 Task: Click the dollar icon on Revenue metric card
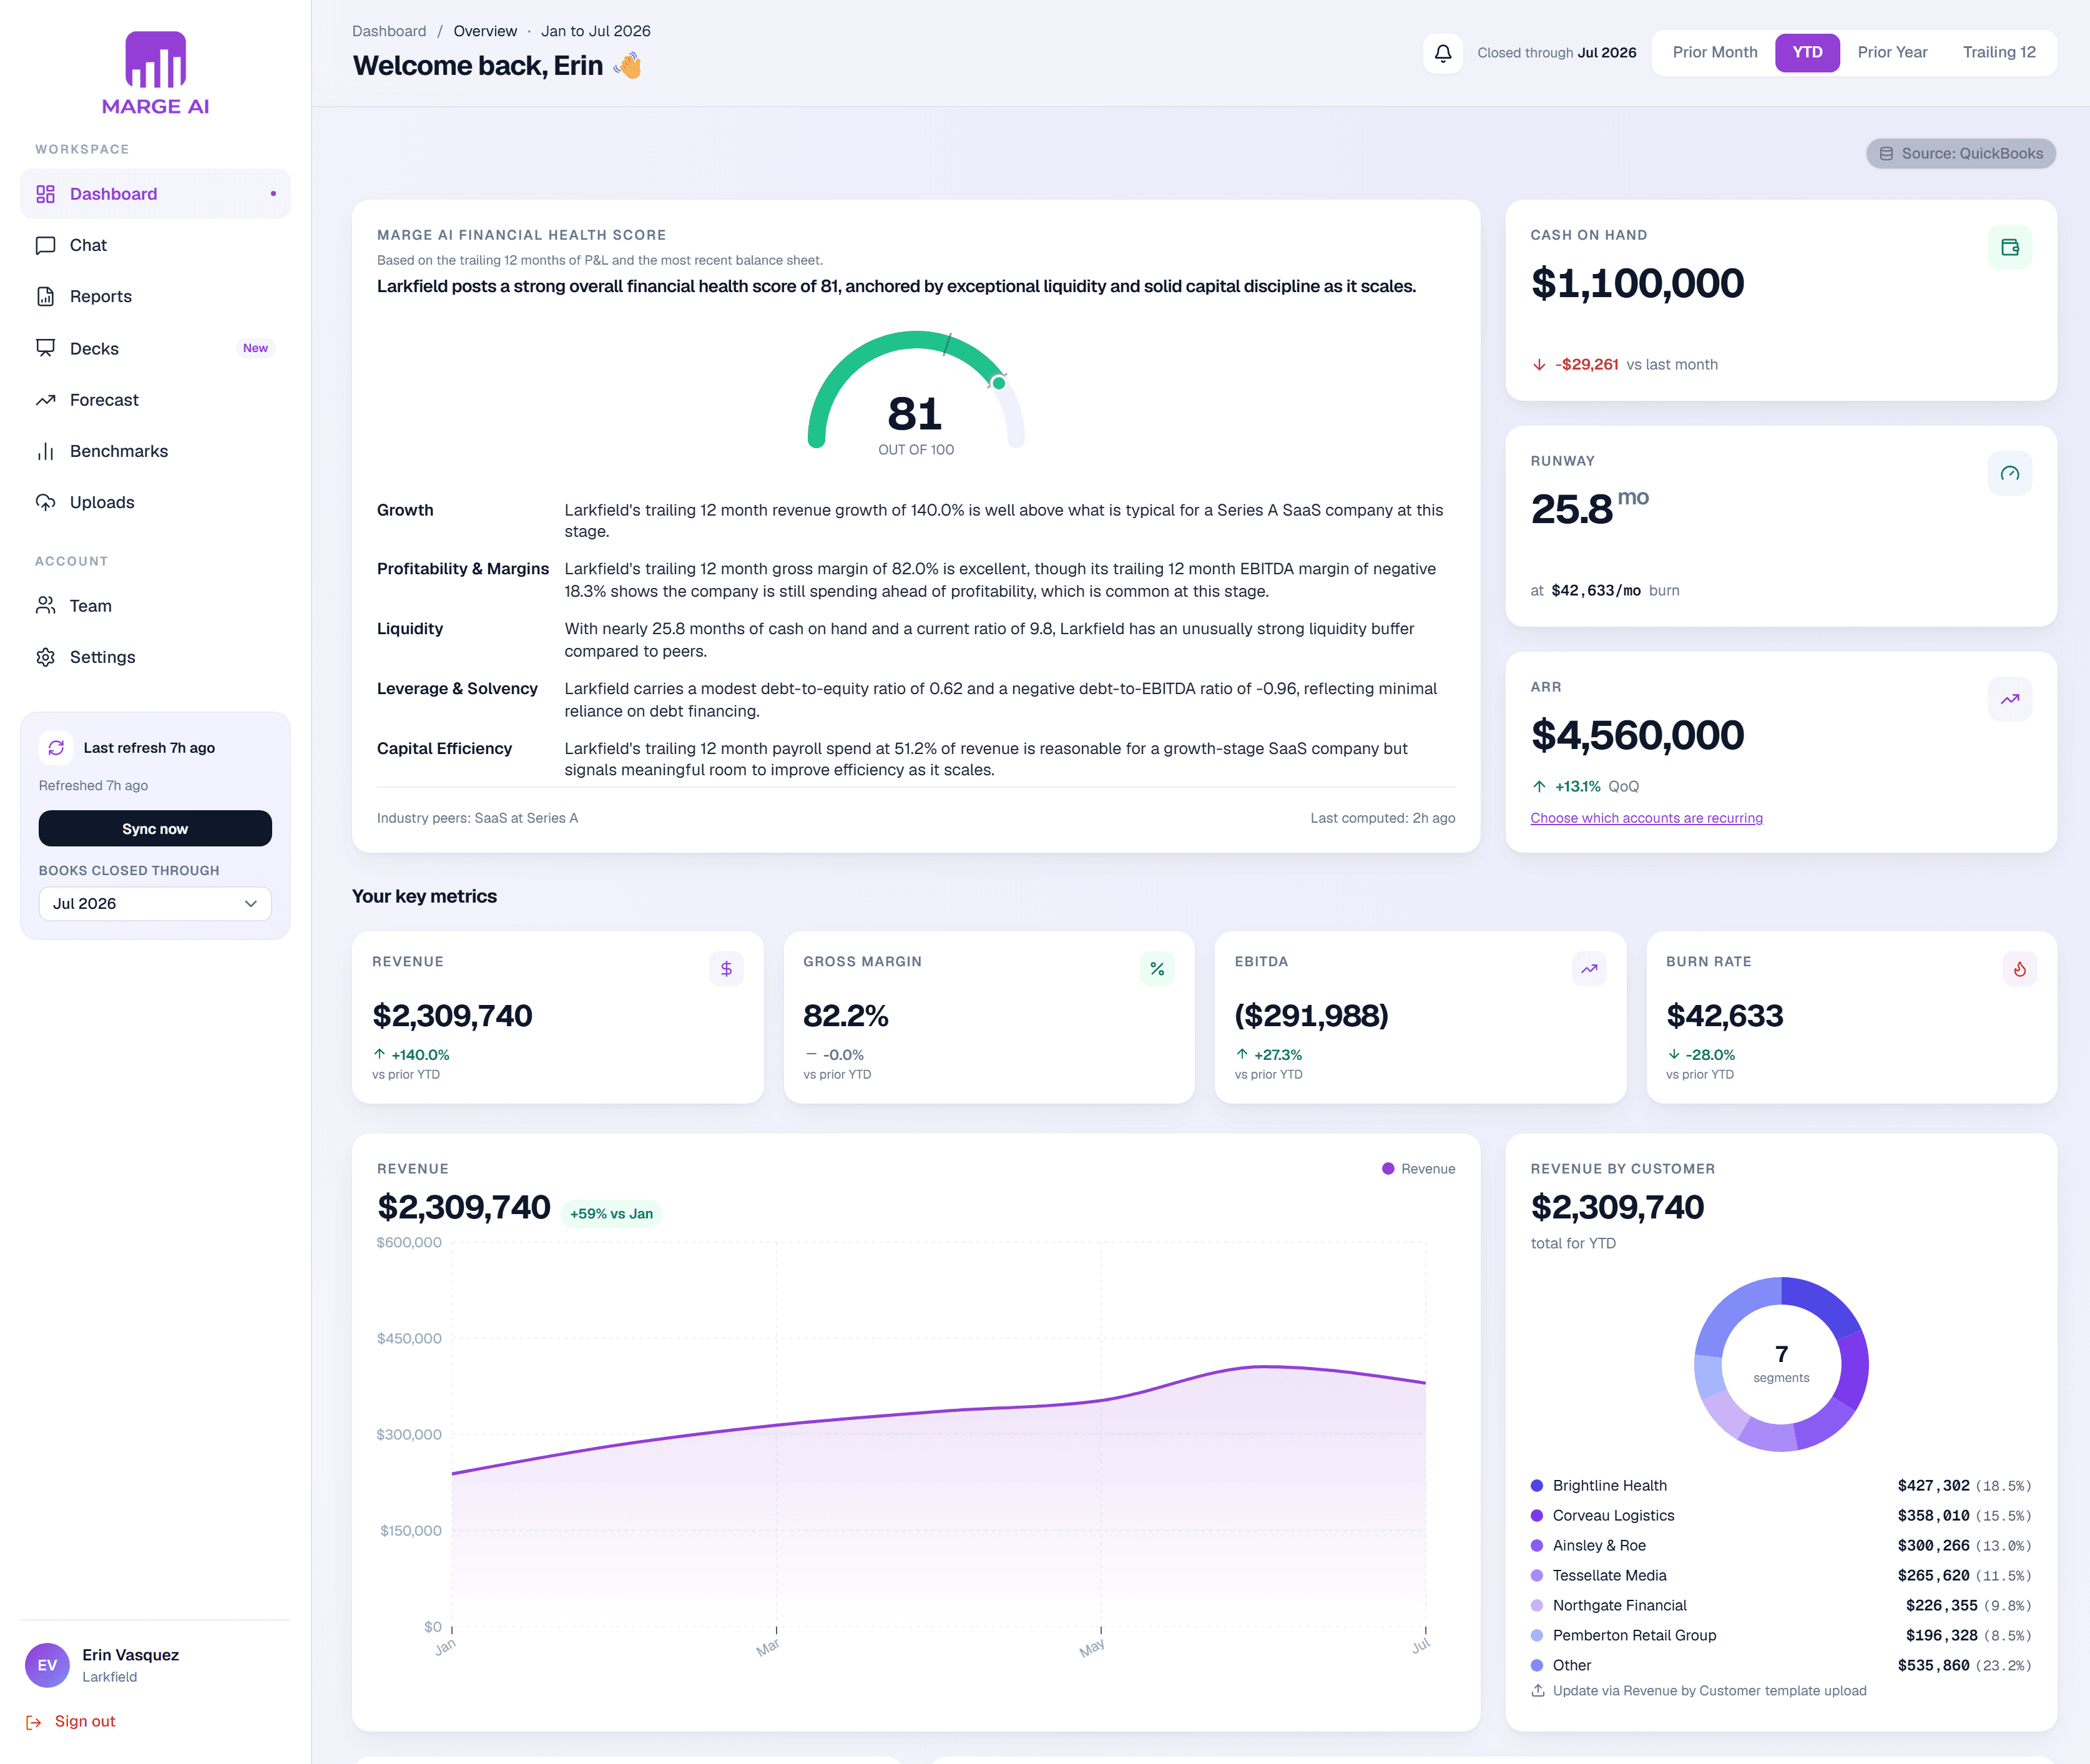(726, 969)
